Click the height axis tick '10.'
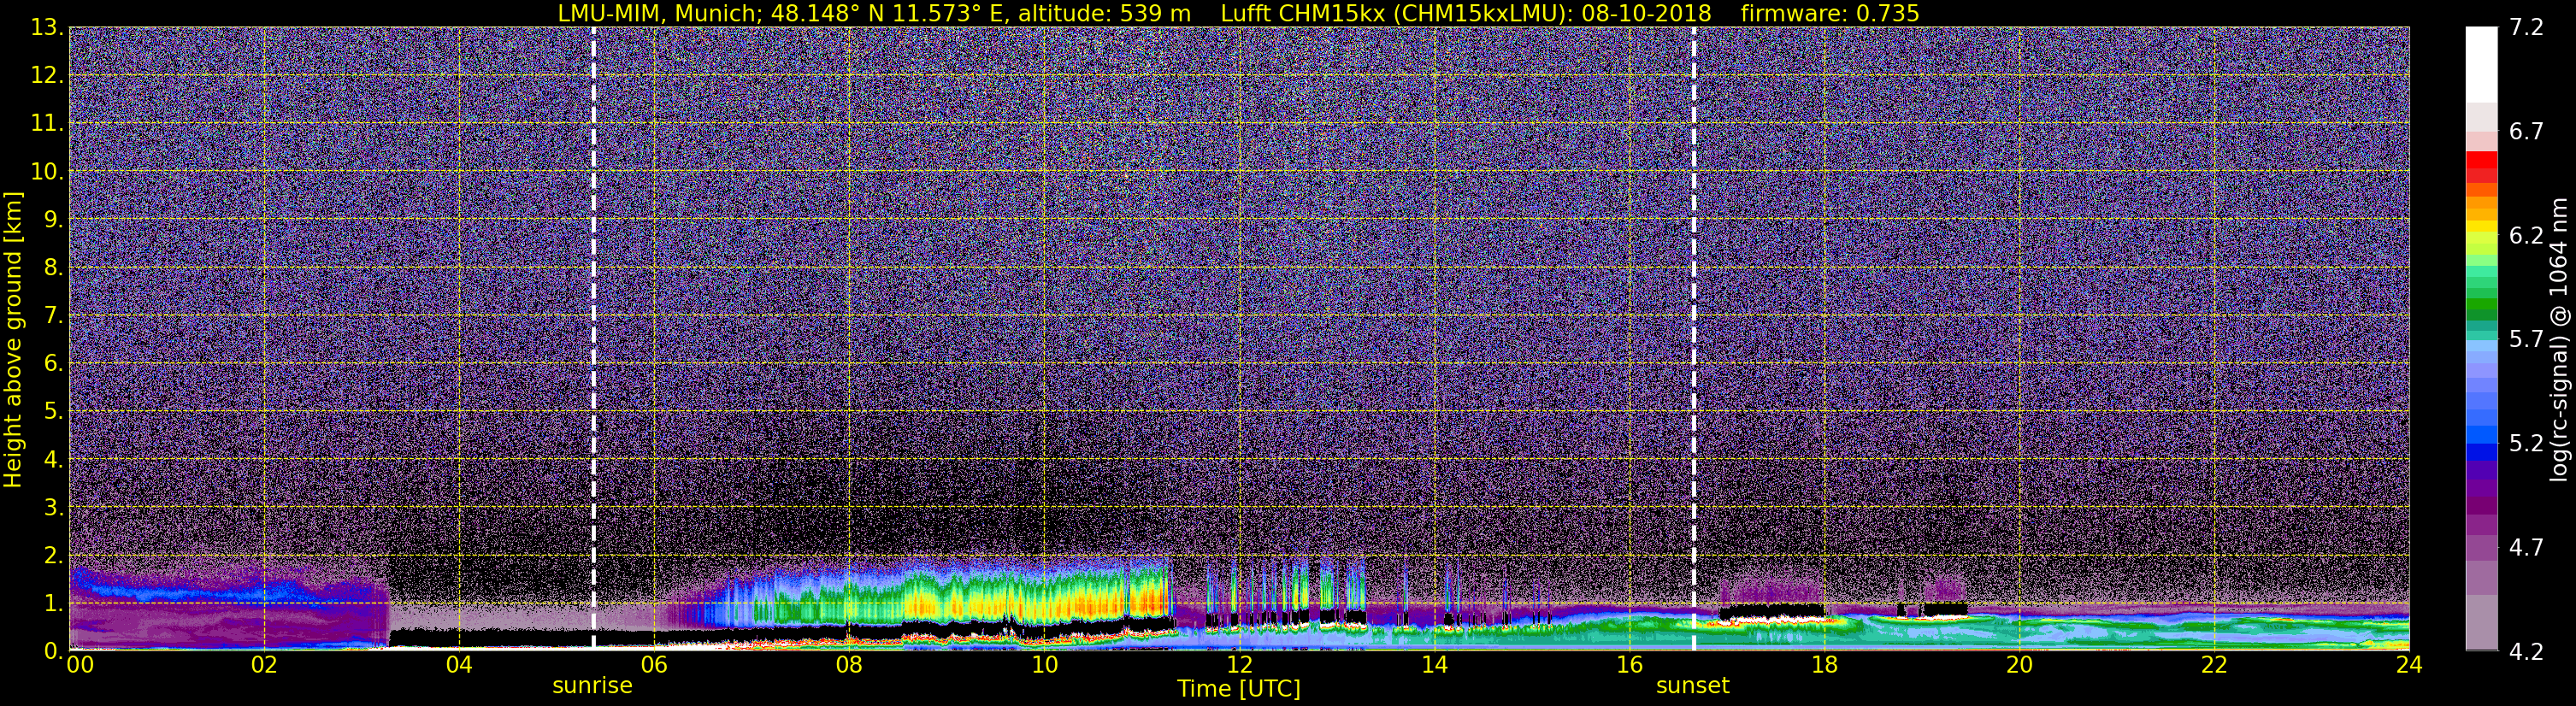2576x706 pixels. (x=47, y=172)
